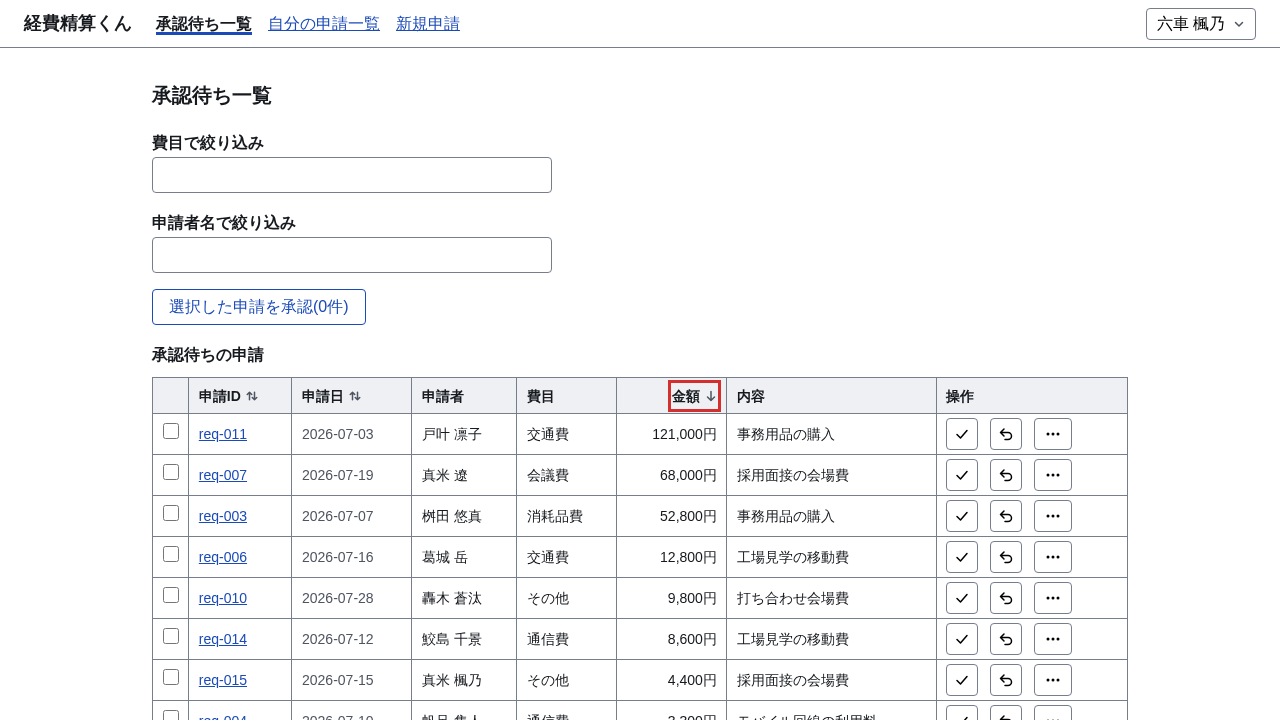Screen dimensions: 1280x720
Task: Open the 六車 楓乃 user menu
Action: pos(1201,24)
